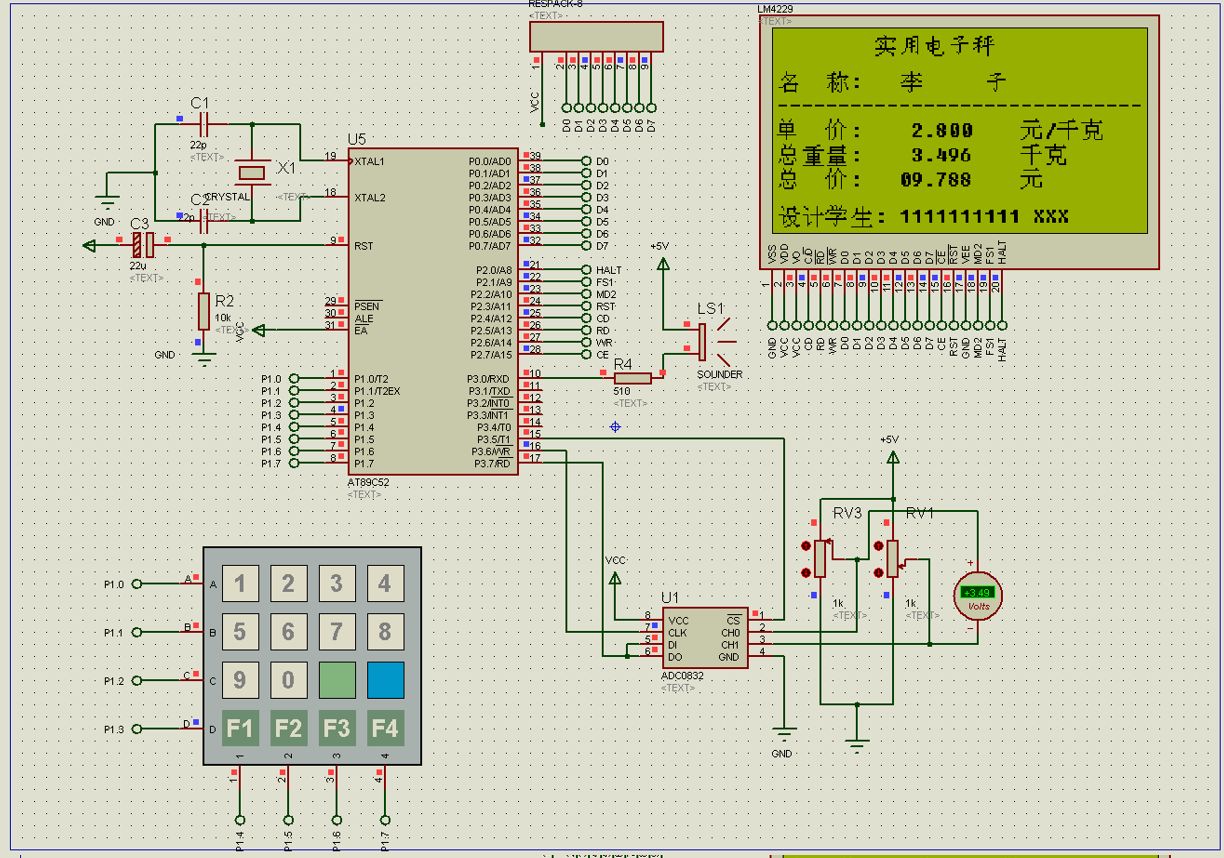Click the LM4229 label above the LCD
Screen dimensions: 1224x858
tap(776, 9)
